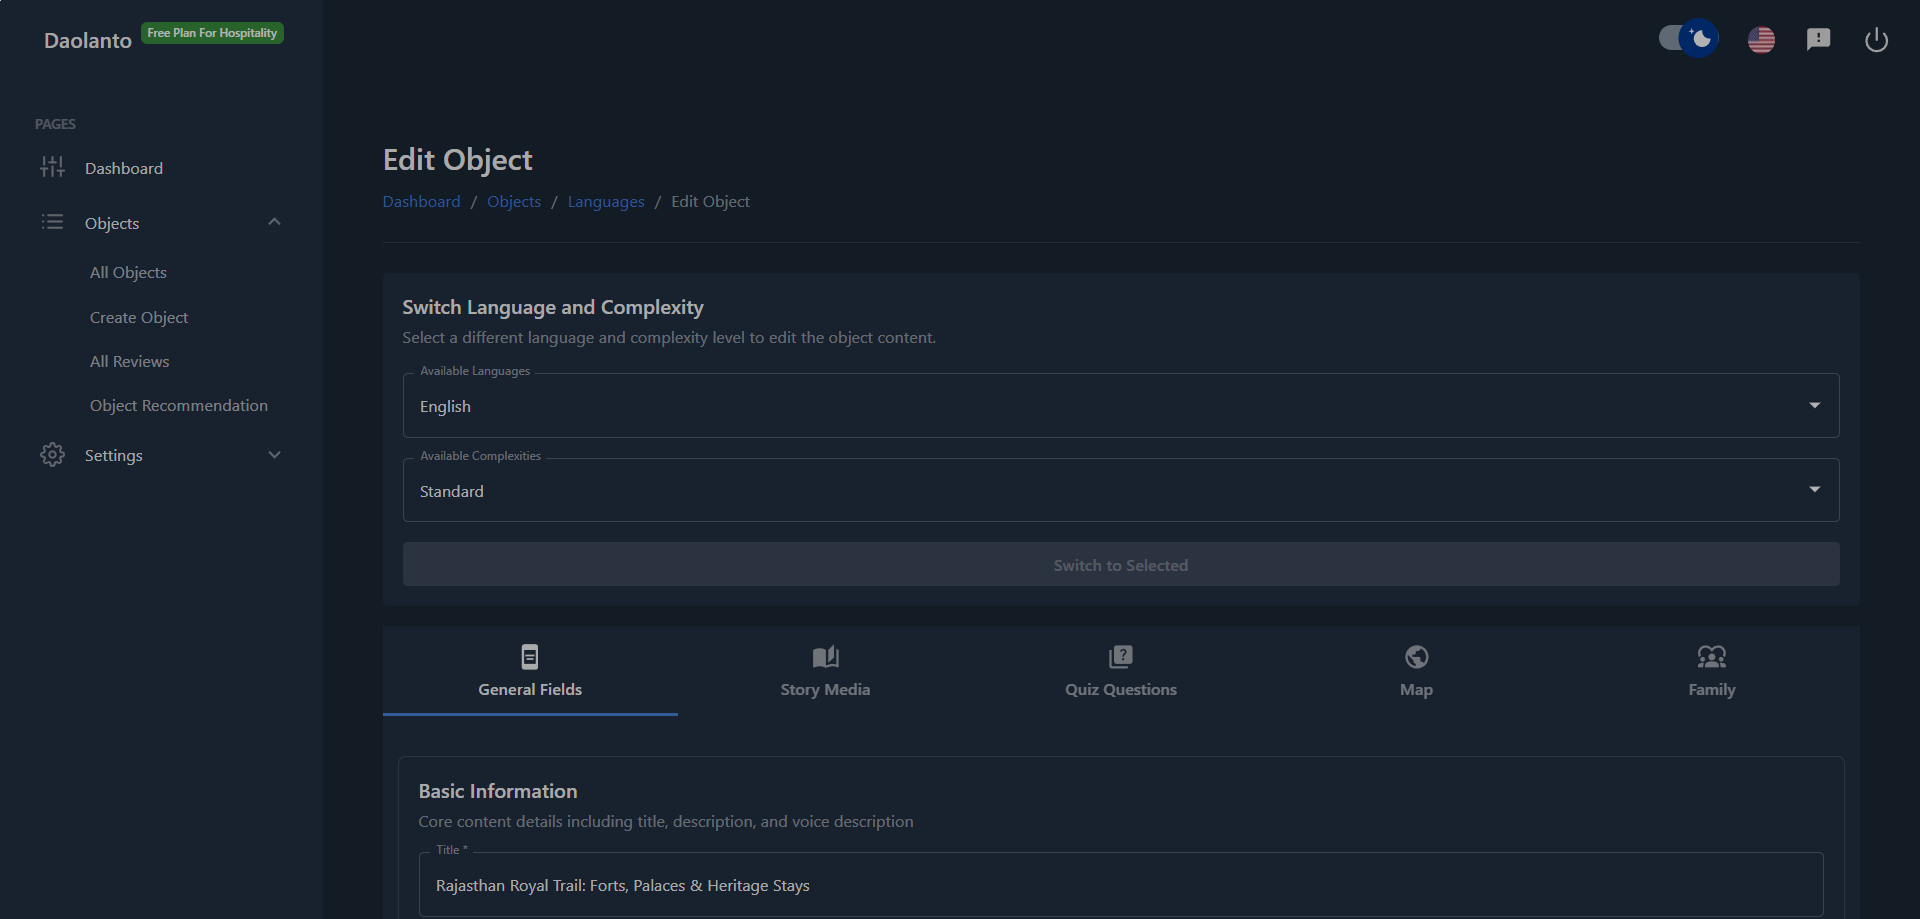Viewport: 1920px width, 919px height.
Task: Click the General Fields document icon
Action: pyautogui.click(x=530, y=657)
